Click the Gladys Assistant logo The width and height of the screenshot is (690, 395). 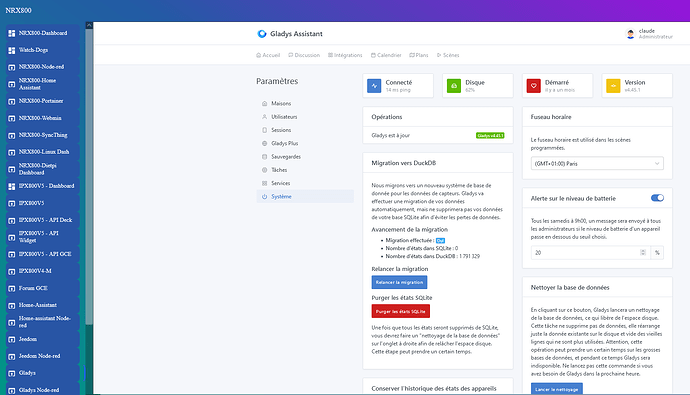click(x=290, y=34)
